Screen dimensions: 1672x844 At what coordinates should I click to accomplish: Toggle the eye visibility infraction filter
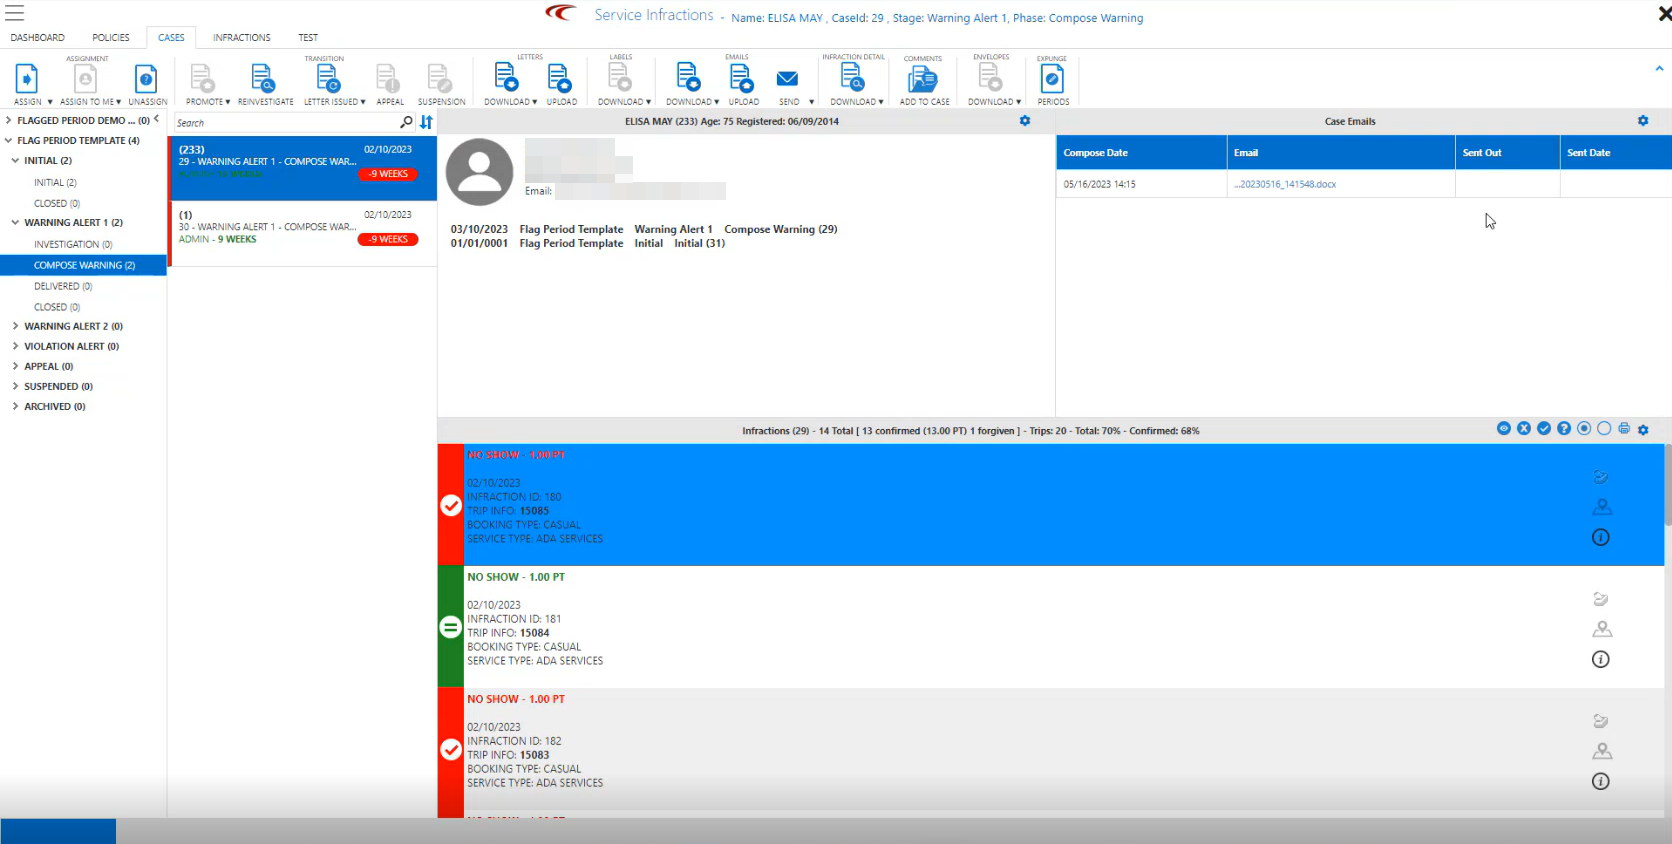1504,428
